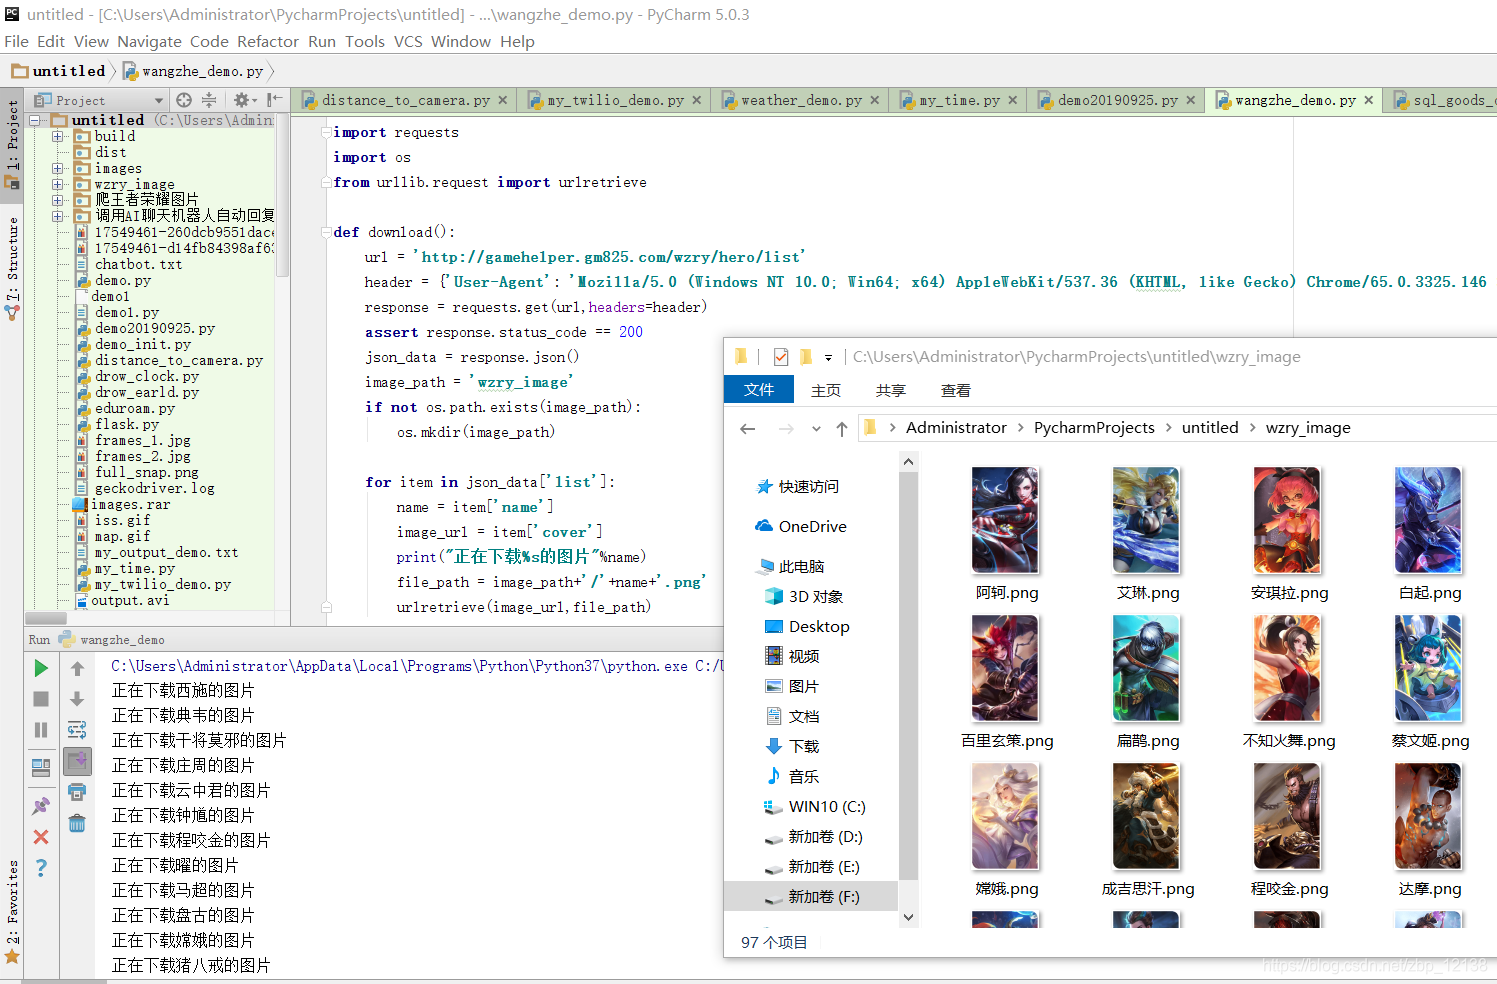Pin the Run tab with pushpin icon
Image resolution: width=1497 pixels, height=984 pixels.
41,805
